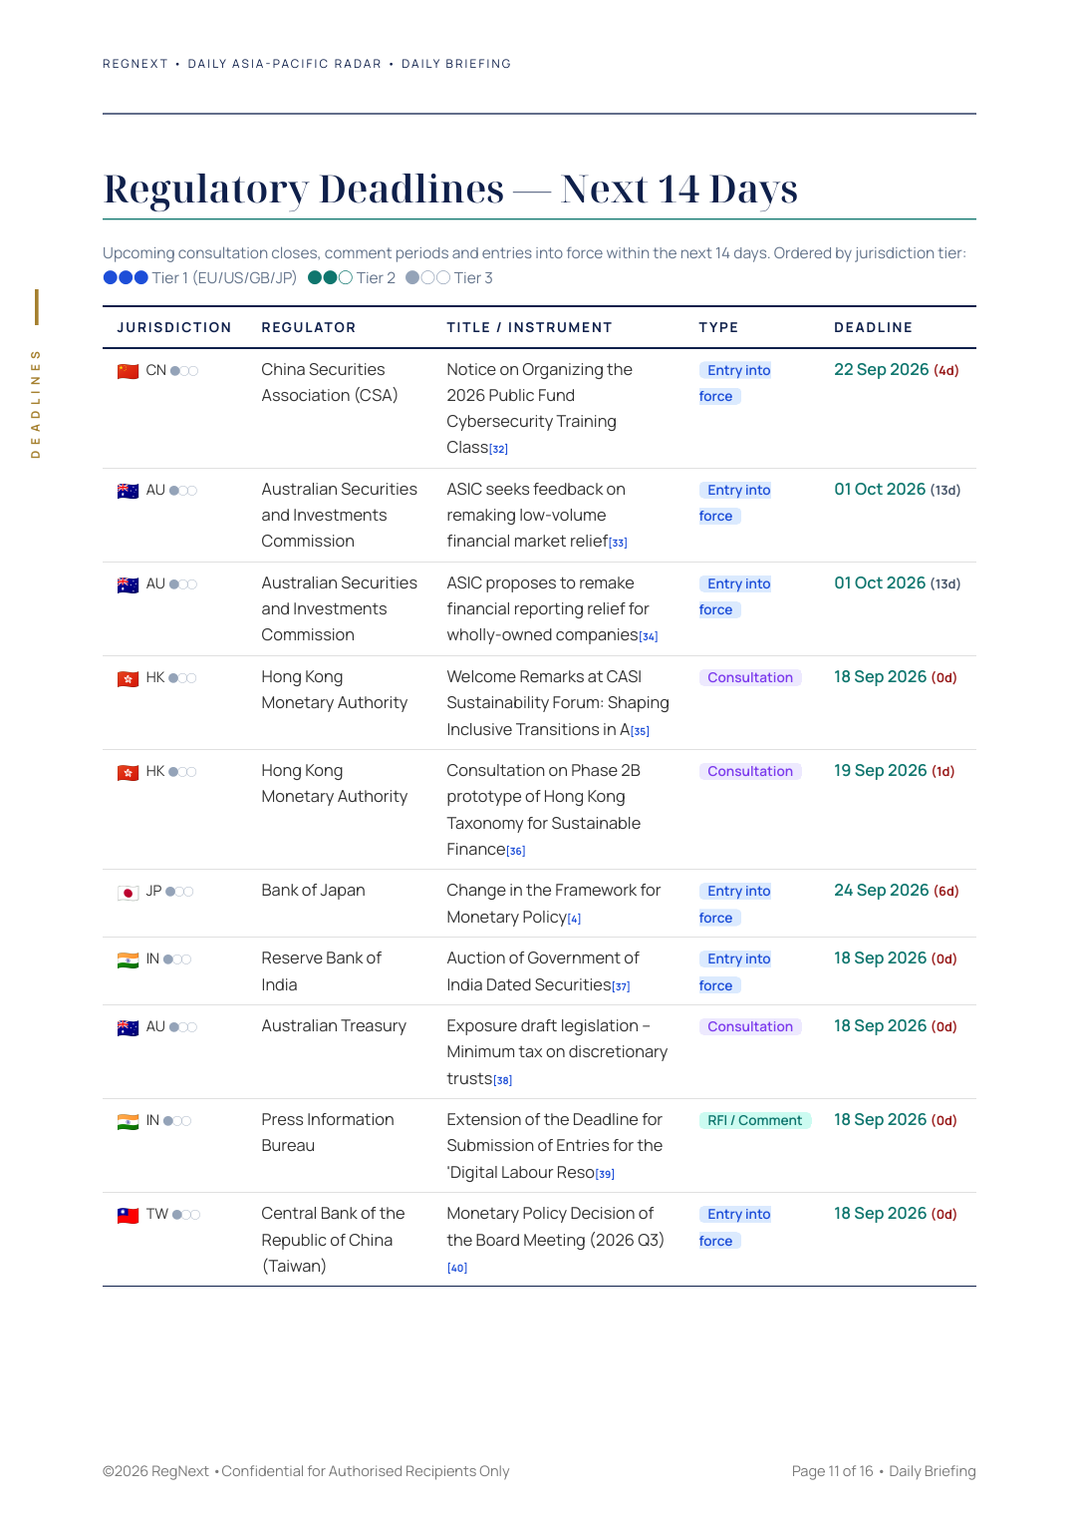The image size is (1080, 1528).
Task: Click the vertical 'DEADLINES' side label
Action: point(36,404)
